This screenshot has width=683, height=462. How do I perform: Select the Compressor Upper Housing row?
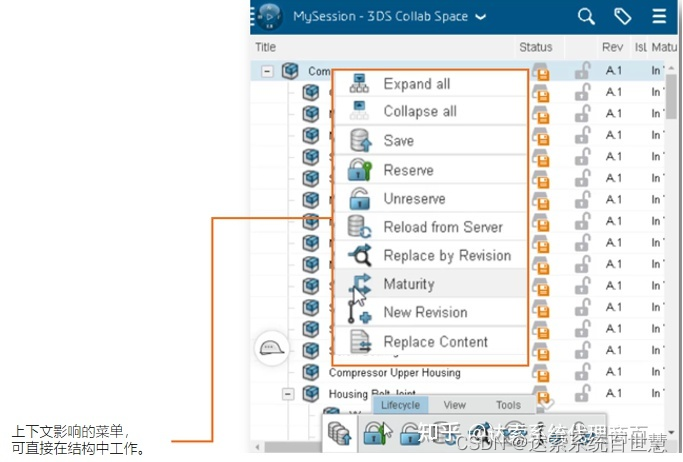click(x=457, y=372)
